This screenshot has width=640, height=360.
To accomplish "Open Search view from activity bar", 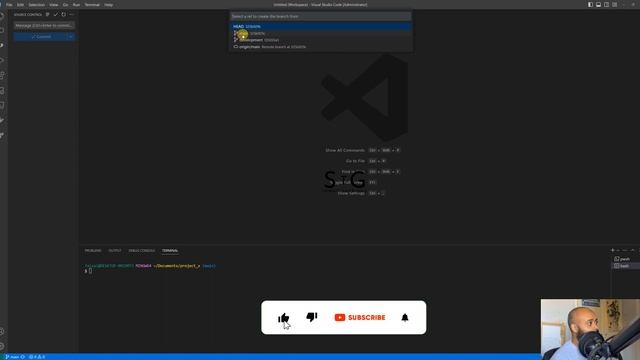I will coord(2,31).
